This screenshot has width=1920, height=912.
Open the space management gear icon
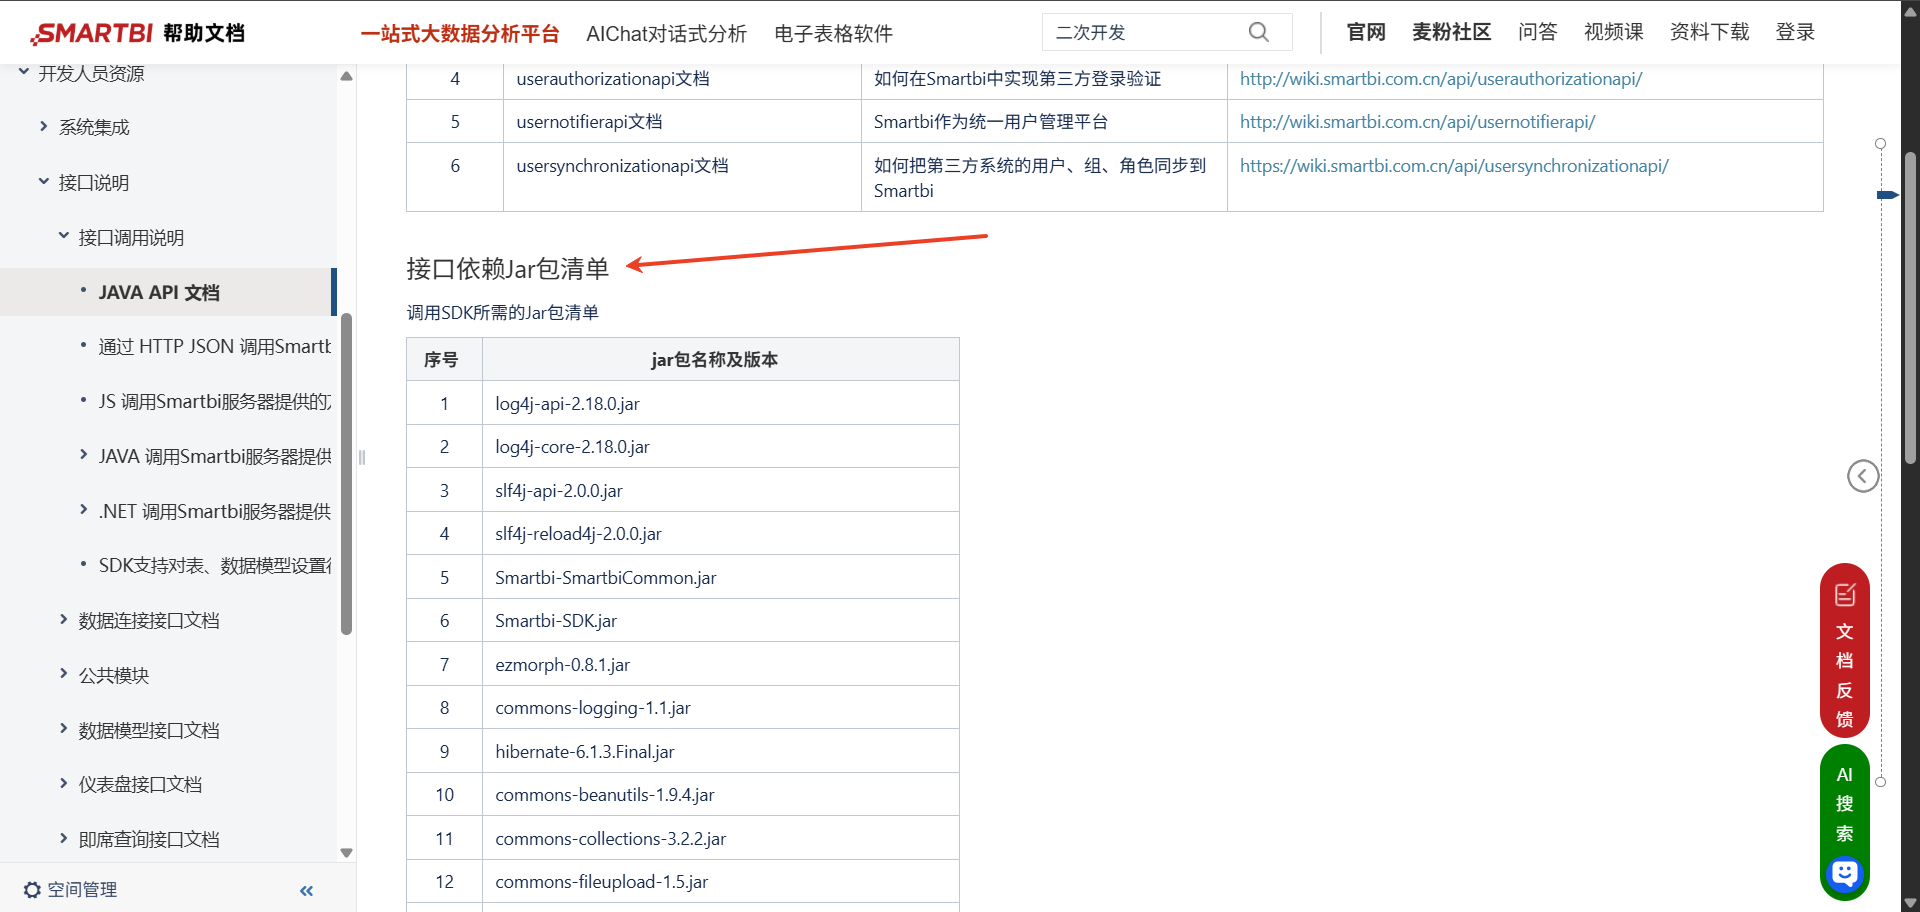32,890
